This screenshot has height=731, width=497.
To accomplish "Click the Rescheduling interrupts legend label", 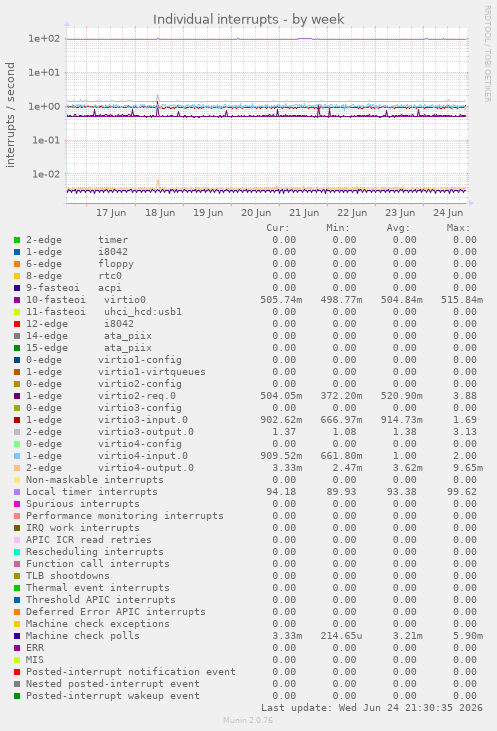I will pos(95,552).
